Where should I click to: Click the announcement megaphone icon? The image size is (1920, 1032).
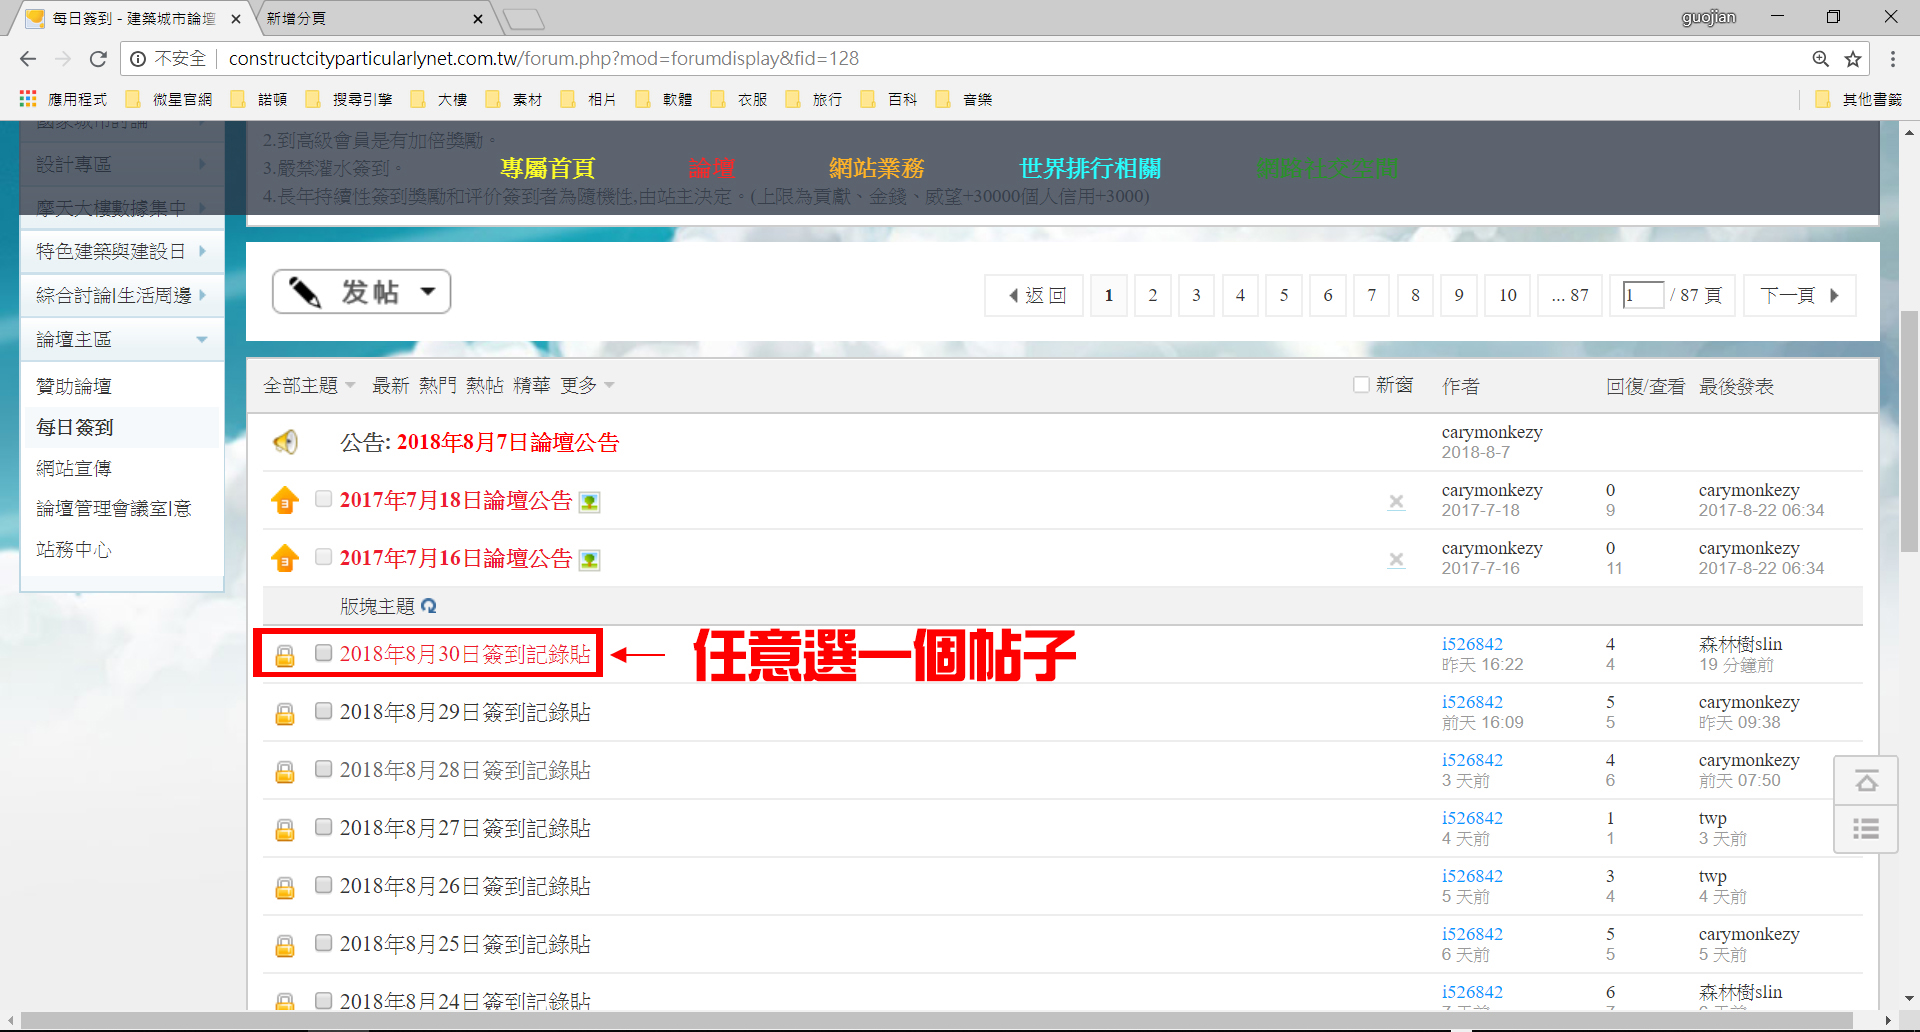tap(285, 442)
